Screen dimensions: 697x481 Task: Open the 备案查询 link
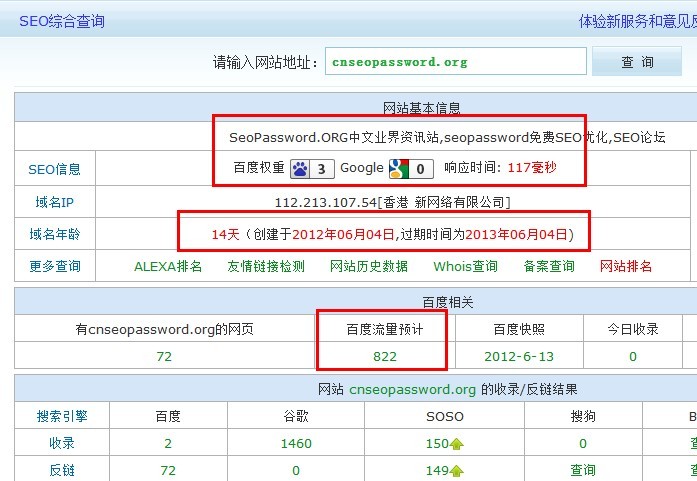pos(549,266)
